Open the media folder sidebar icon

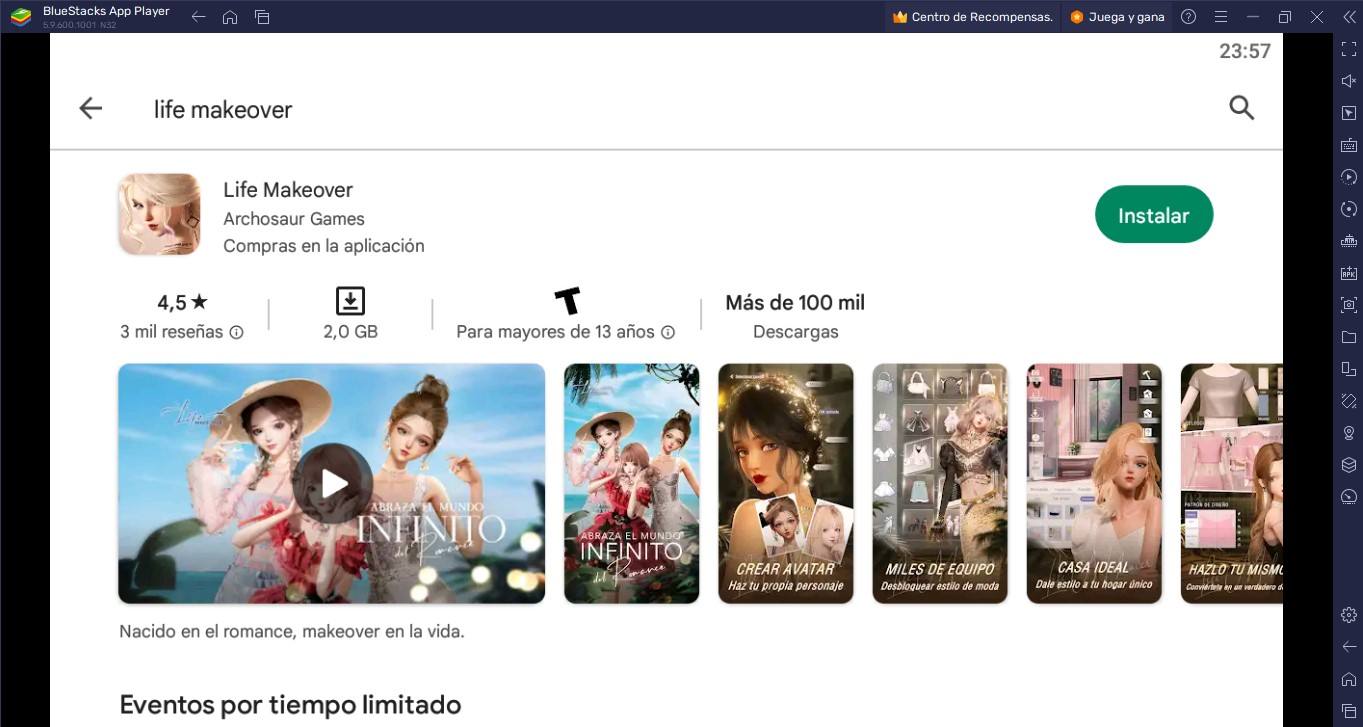point(1348,337)
